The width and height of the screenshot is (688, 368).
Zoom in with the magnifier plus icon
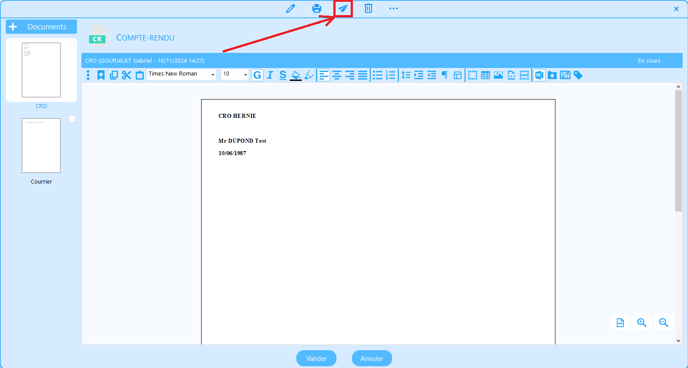(642, 323)
